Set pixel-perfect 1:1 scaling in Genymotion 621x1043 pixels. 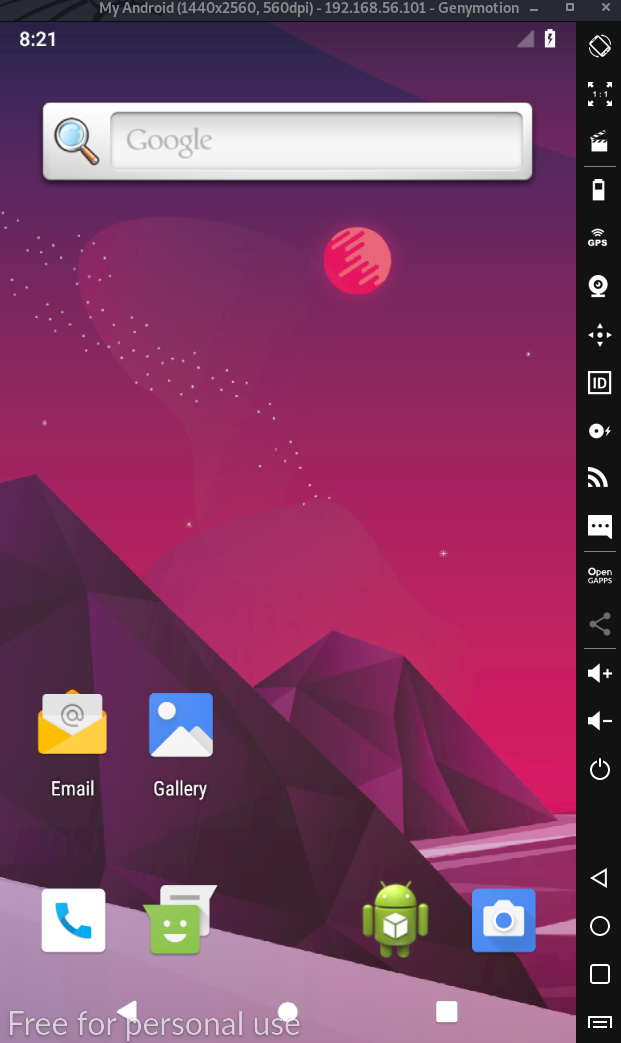600,94
